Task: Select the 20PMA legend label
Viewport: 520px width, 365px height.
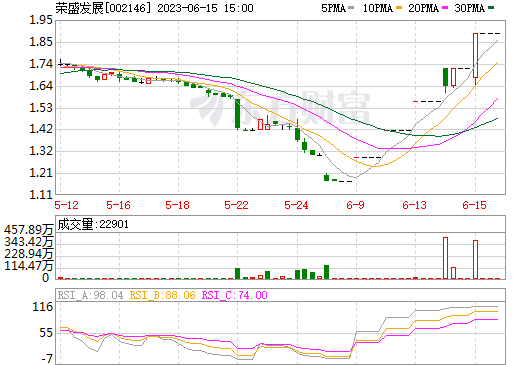Action: point(423,8)
